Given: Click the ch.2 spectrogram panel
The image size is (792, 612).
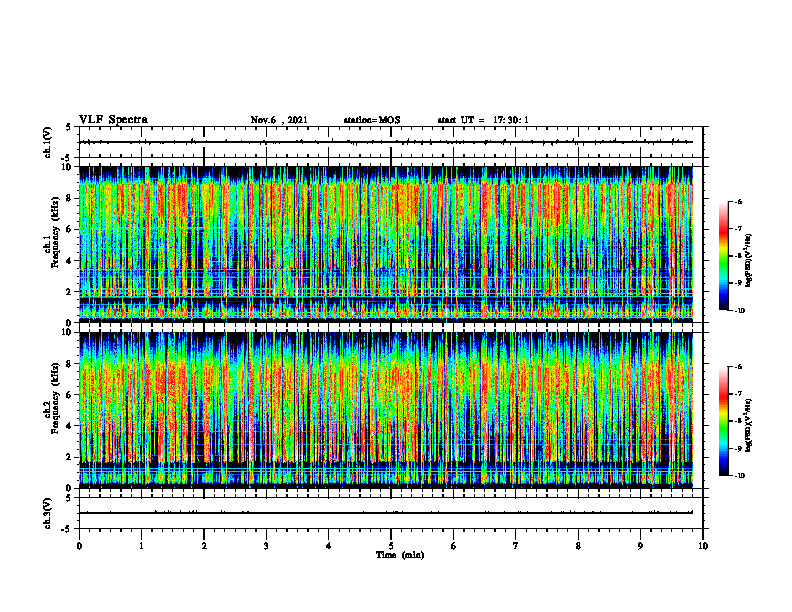Looking at the screenshot, I should click(x=386, y=410).
